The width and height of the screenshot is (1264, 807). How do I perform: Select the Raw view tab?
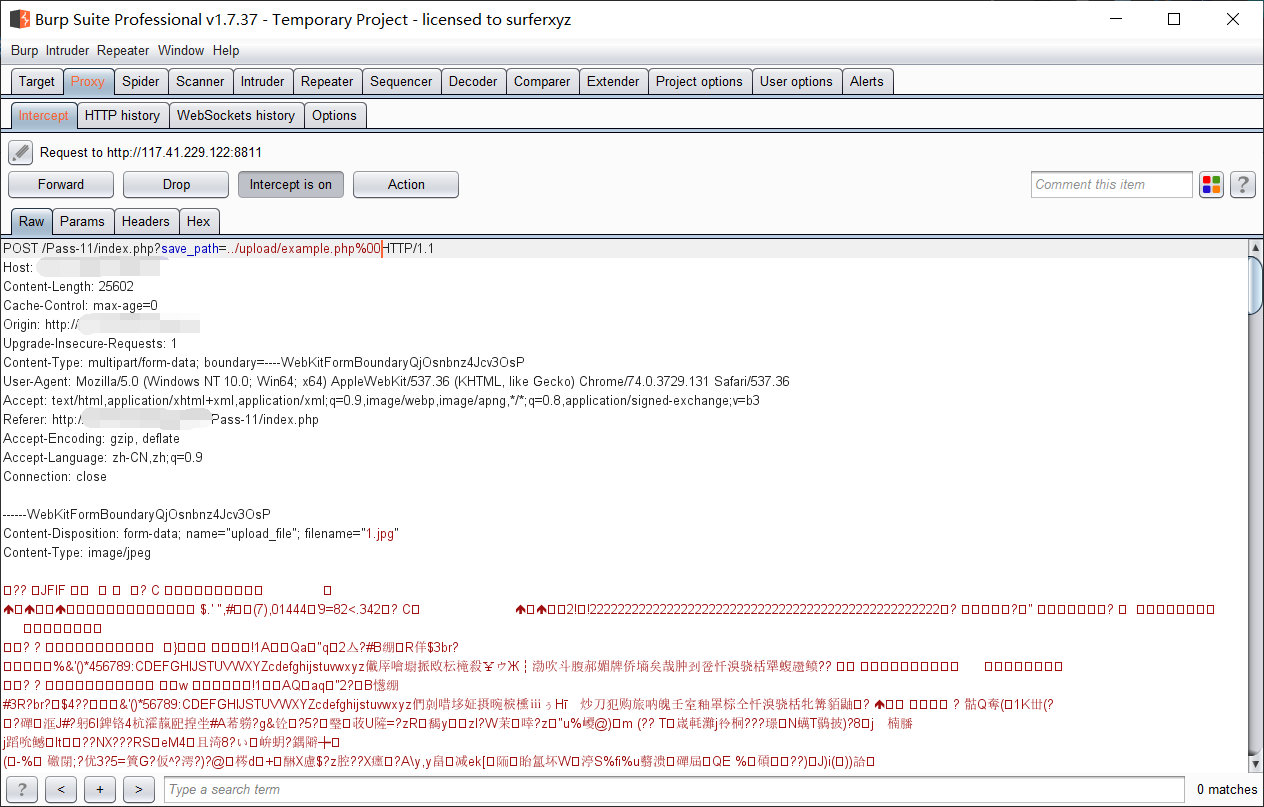pyautogui.click(x=32, y=222)
